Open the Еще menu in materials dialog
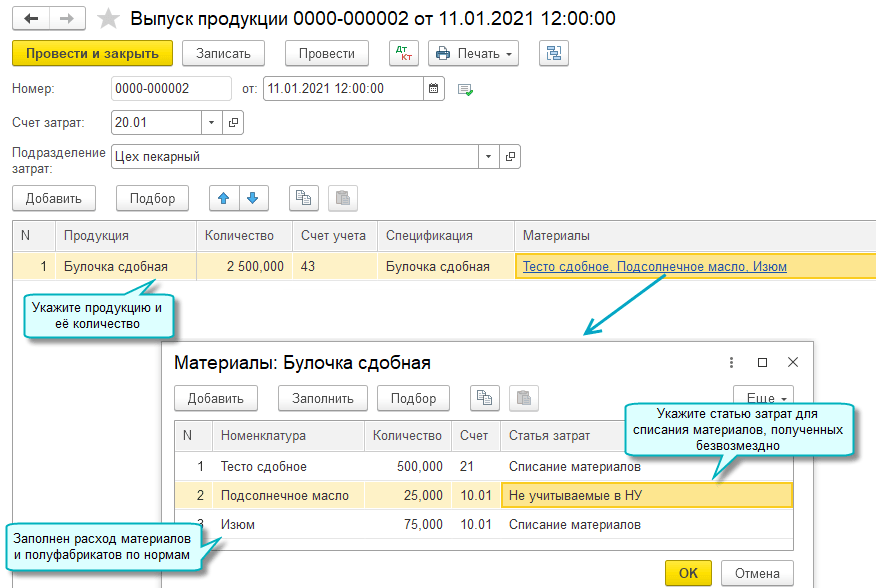This screenshot has height=588, width=876. 763,397
